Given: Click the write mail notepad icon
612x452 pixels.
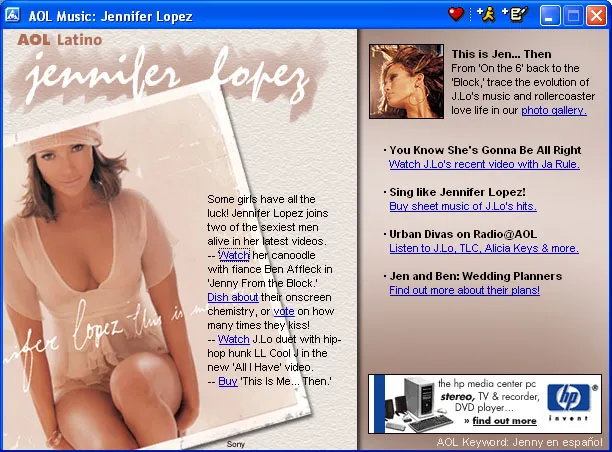Looking at the screenshot, I should click(x=515, y=14).
